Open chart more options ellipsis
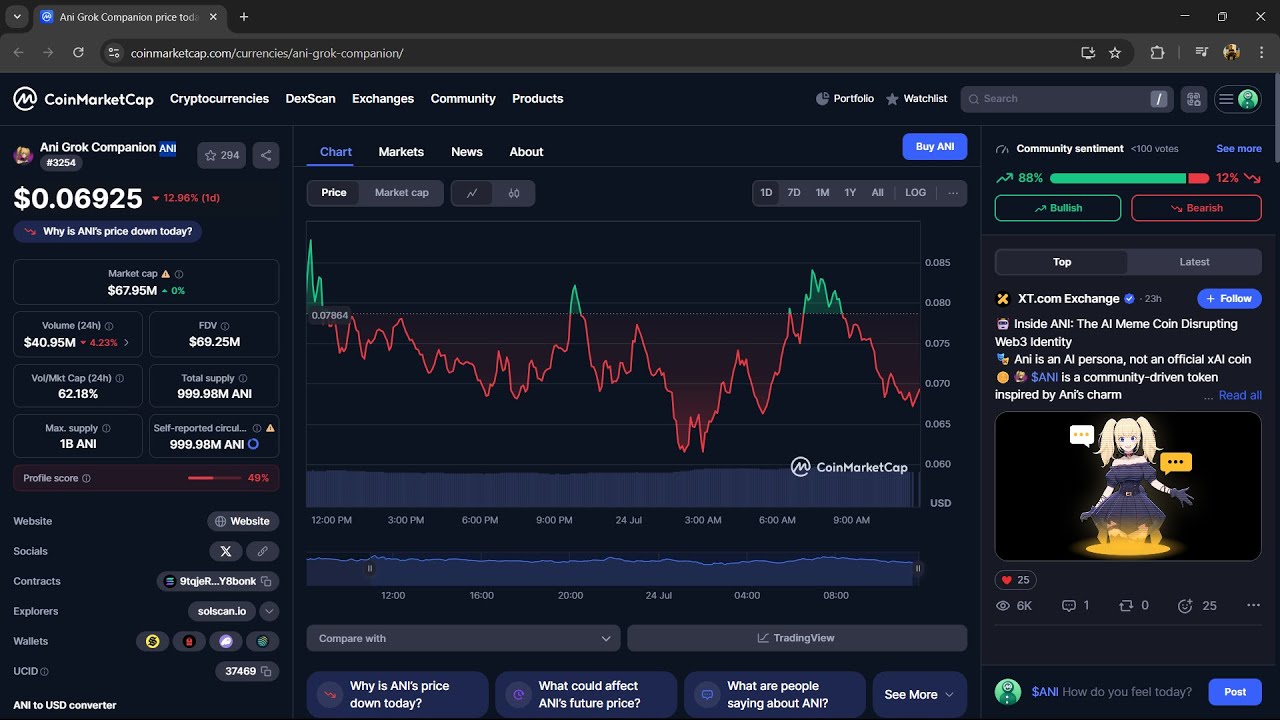This screenshot has height=720, width=1280. tap(953, 193)
